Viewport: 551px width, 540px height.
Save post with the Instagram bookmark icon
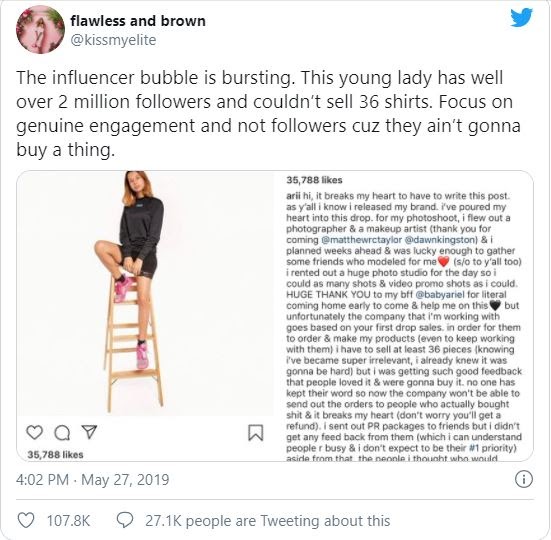(255, 432)
